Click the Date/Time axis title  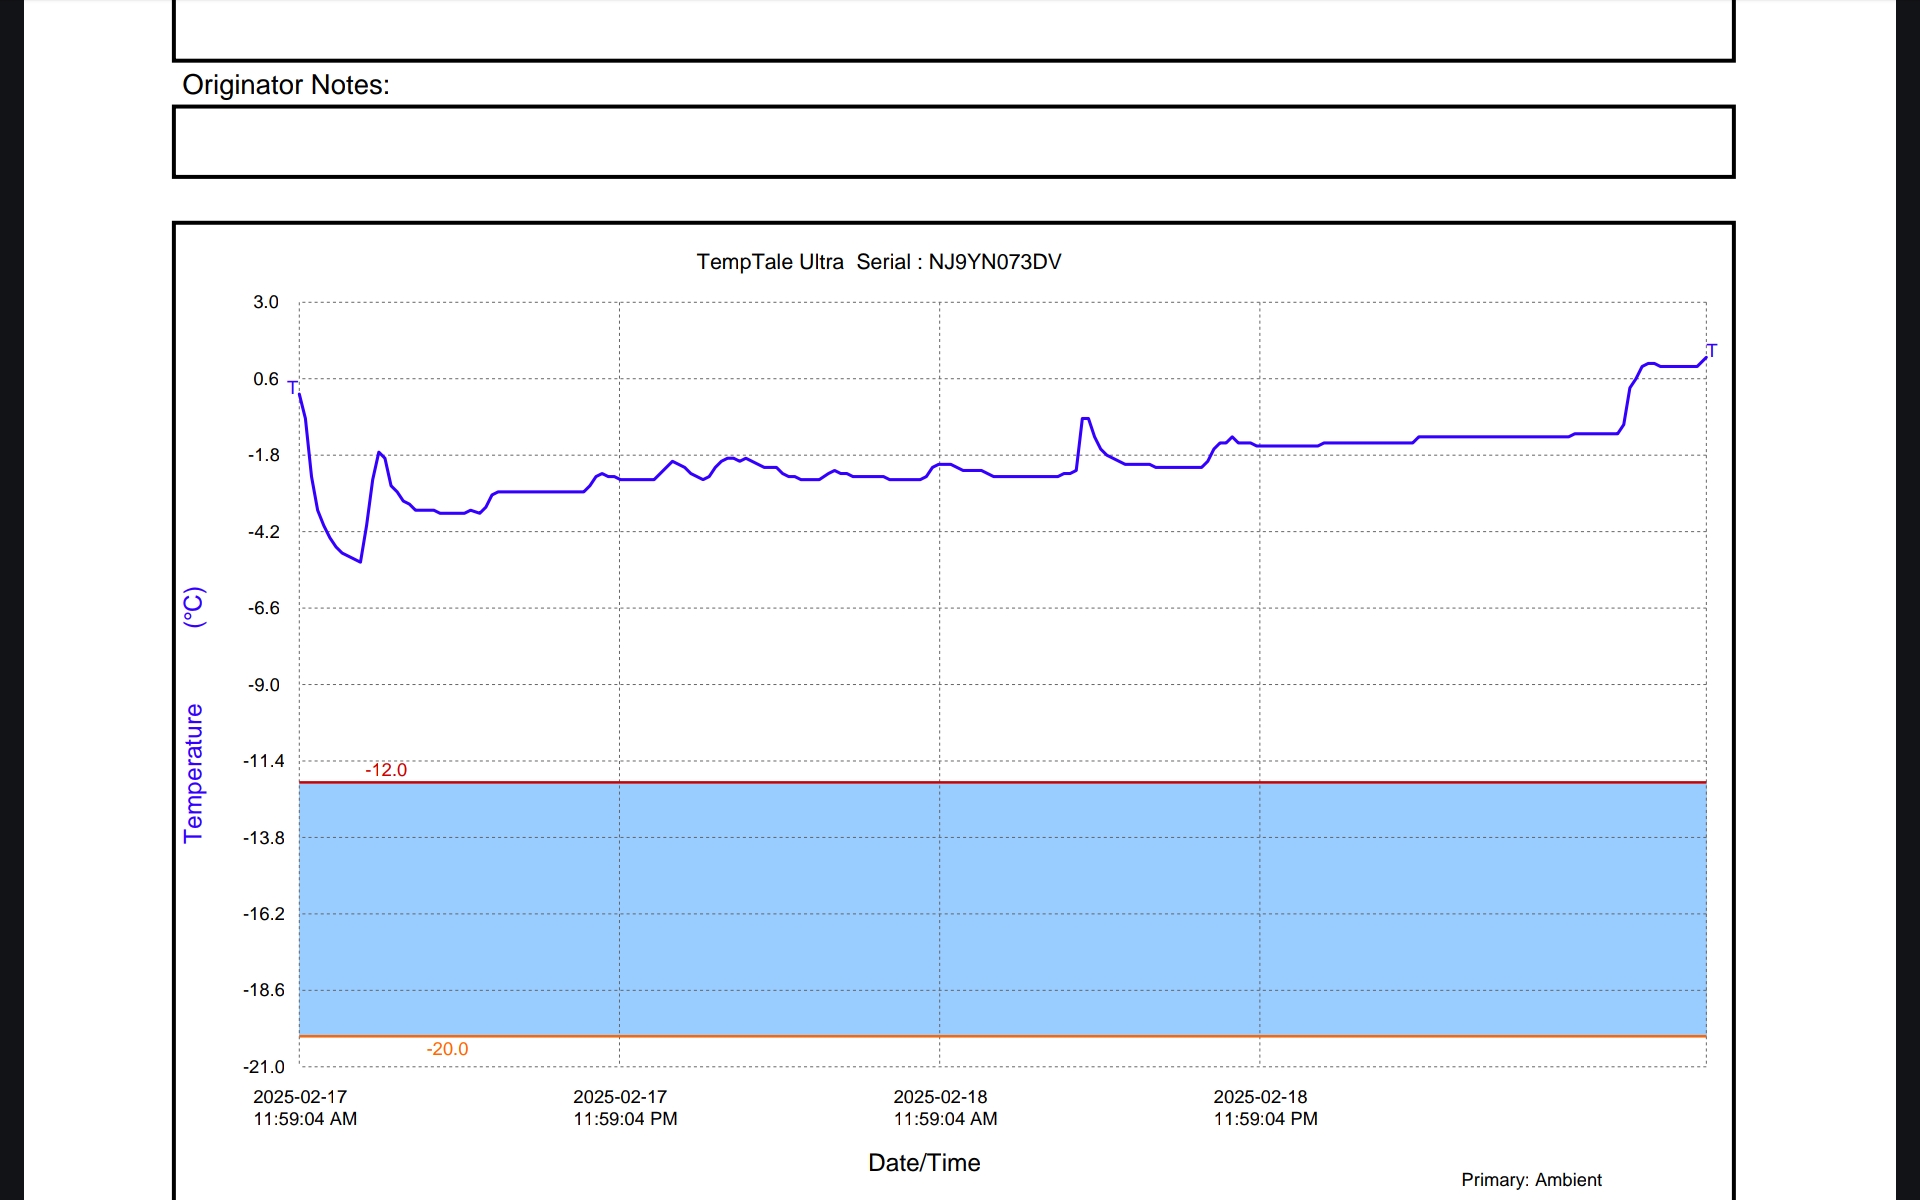pos(924,1163)
